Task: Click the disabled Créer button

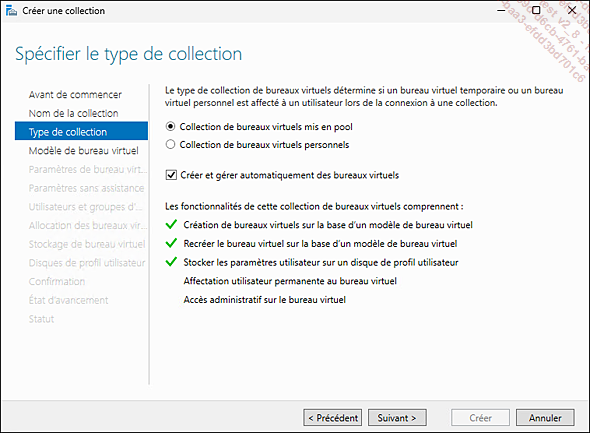Action: pyautogui.click(x=481, y=418)
